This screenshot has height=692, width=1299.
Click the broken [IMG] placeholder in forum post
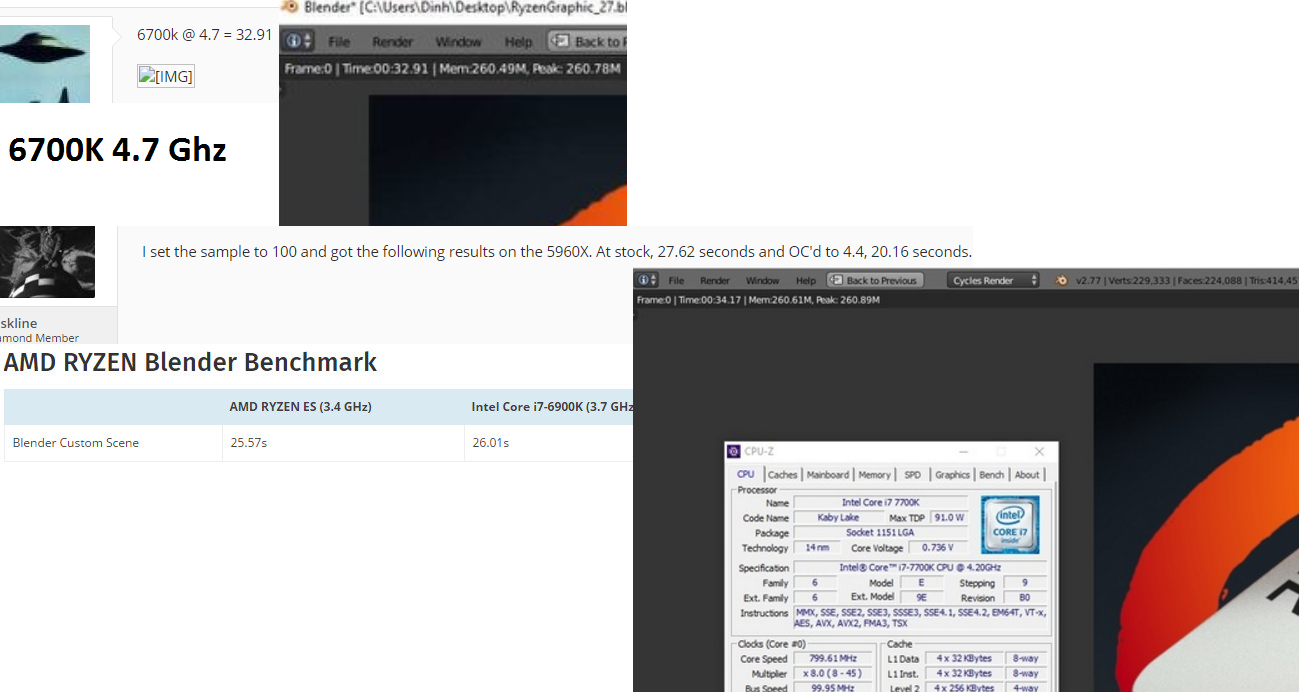click(x=166, y=76)
